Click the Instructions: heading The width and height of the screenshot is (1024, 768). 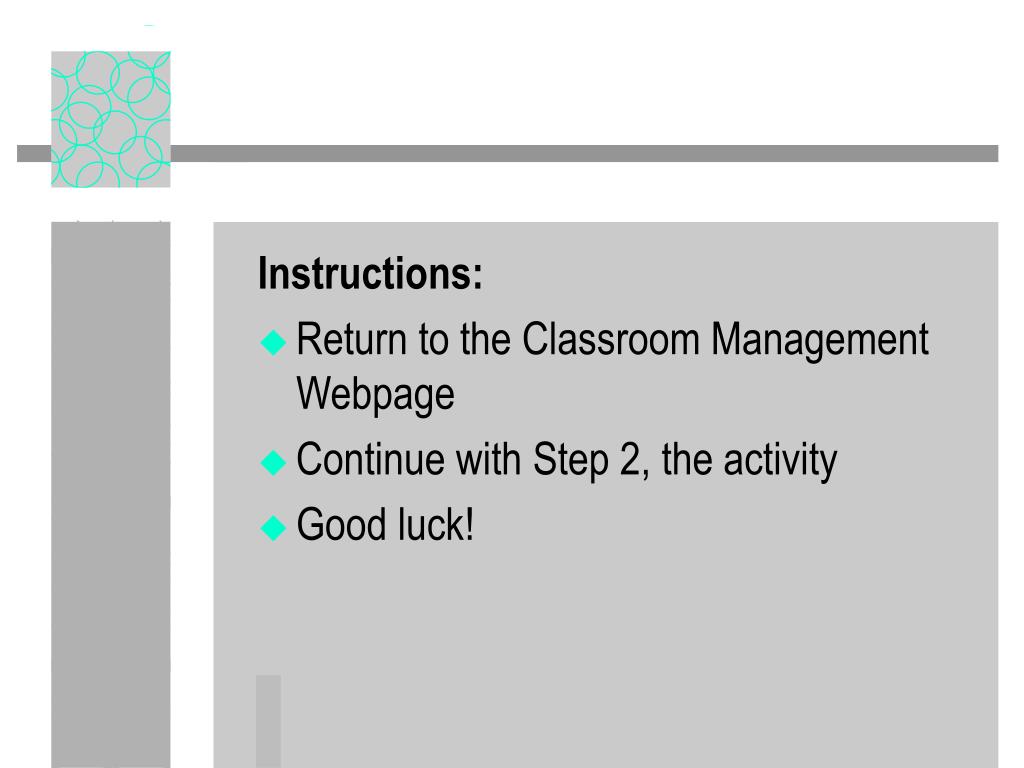tap(370, 273)
